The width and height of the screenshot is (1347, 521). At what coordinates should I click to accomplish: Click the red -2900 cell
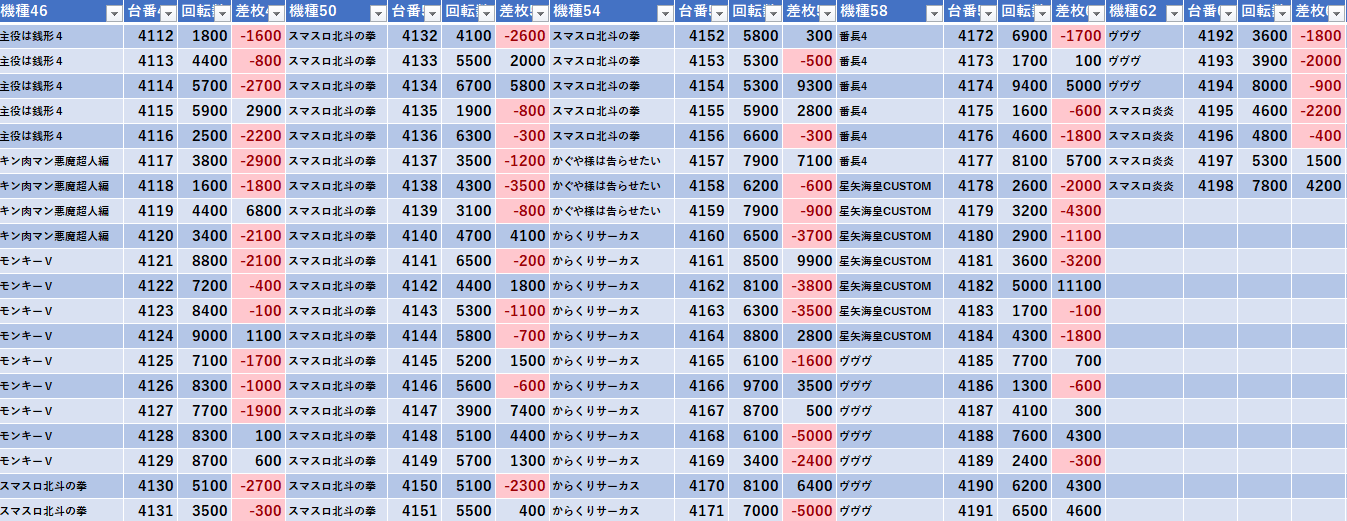point(259,161)
